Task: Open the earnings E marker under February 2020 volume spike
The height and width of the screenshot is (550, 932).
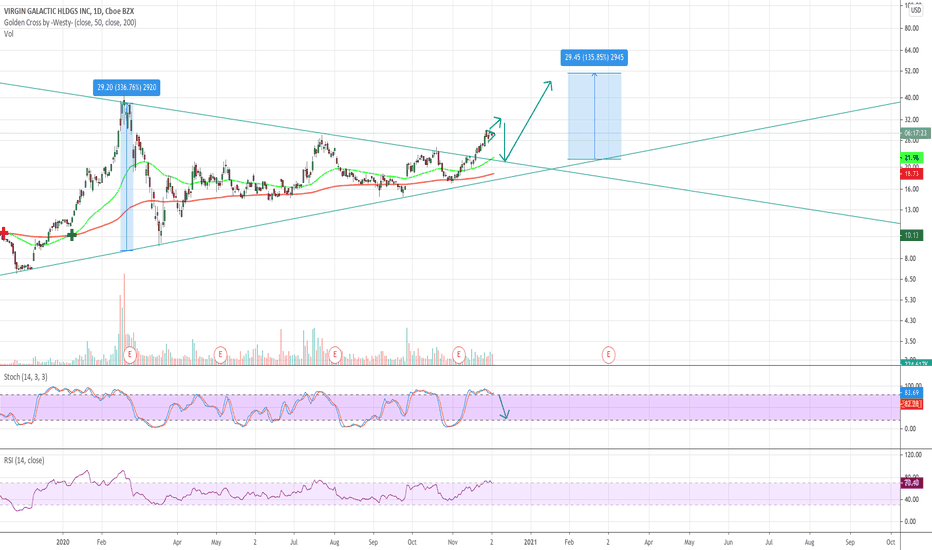Action: (x=130, y=356)
